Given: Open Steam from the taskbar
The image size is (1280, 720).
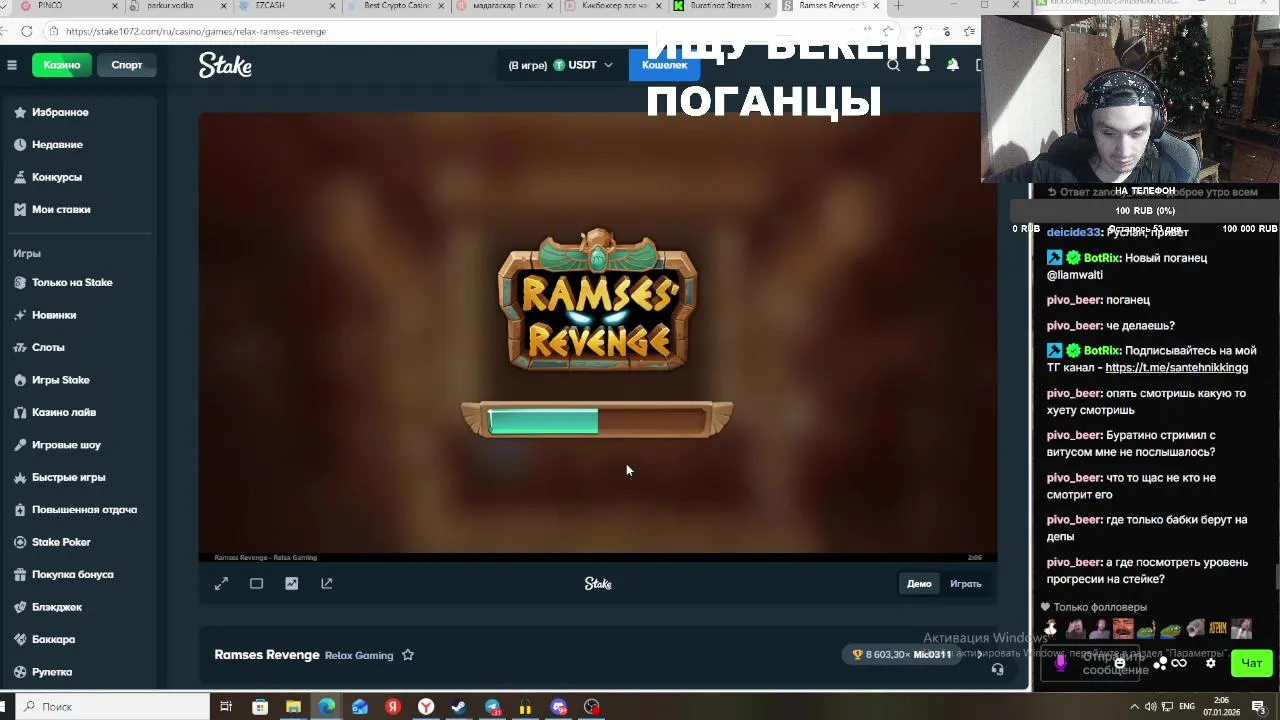Looking at the screenshot, I should (459, 707).
